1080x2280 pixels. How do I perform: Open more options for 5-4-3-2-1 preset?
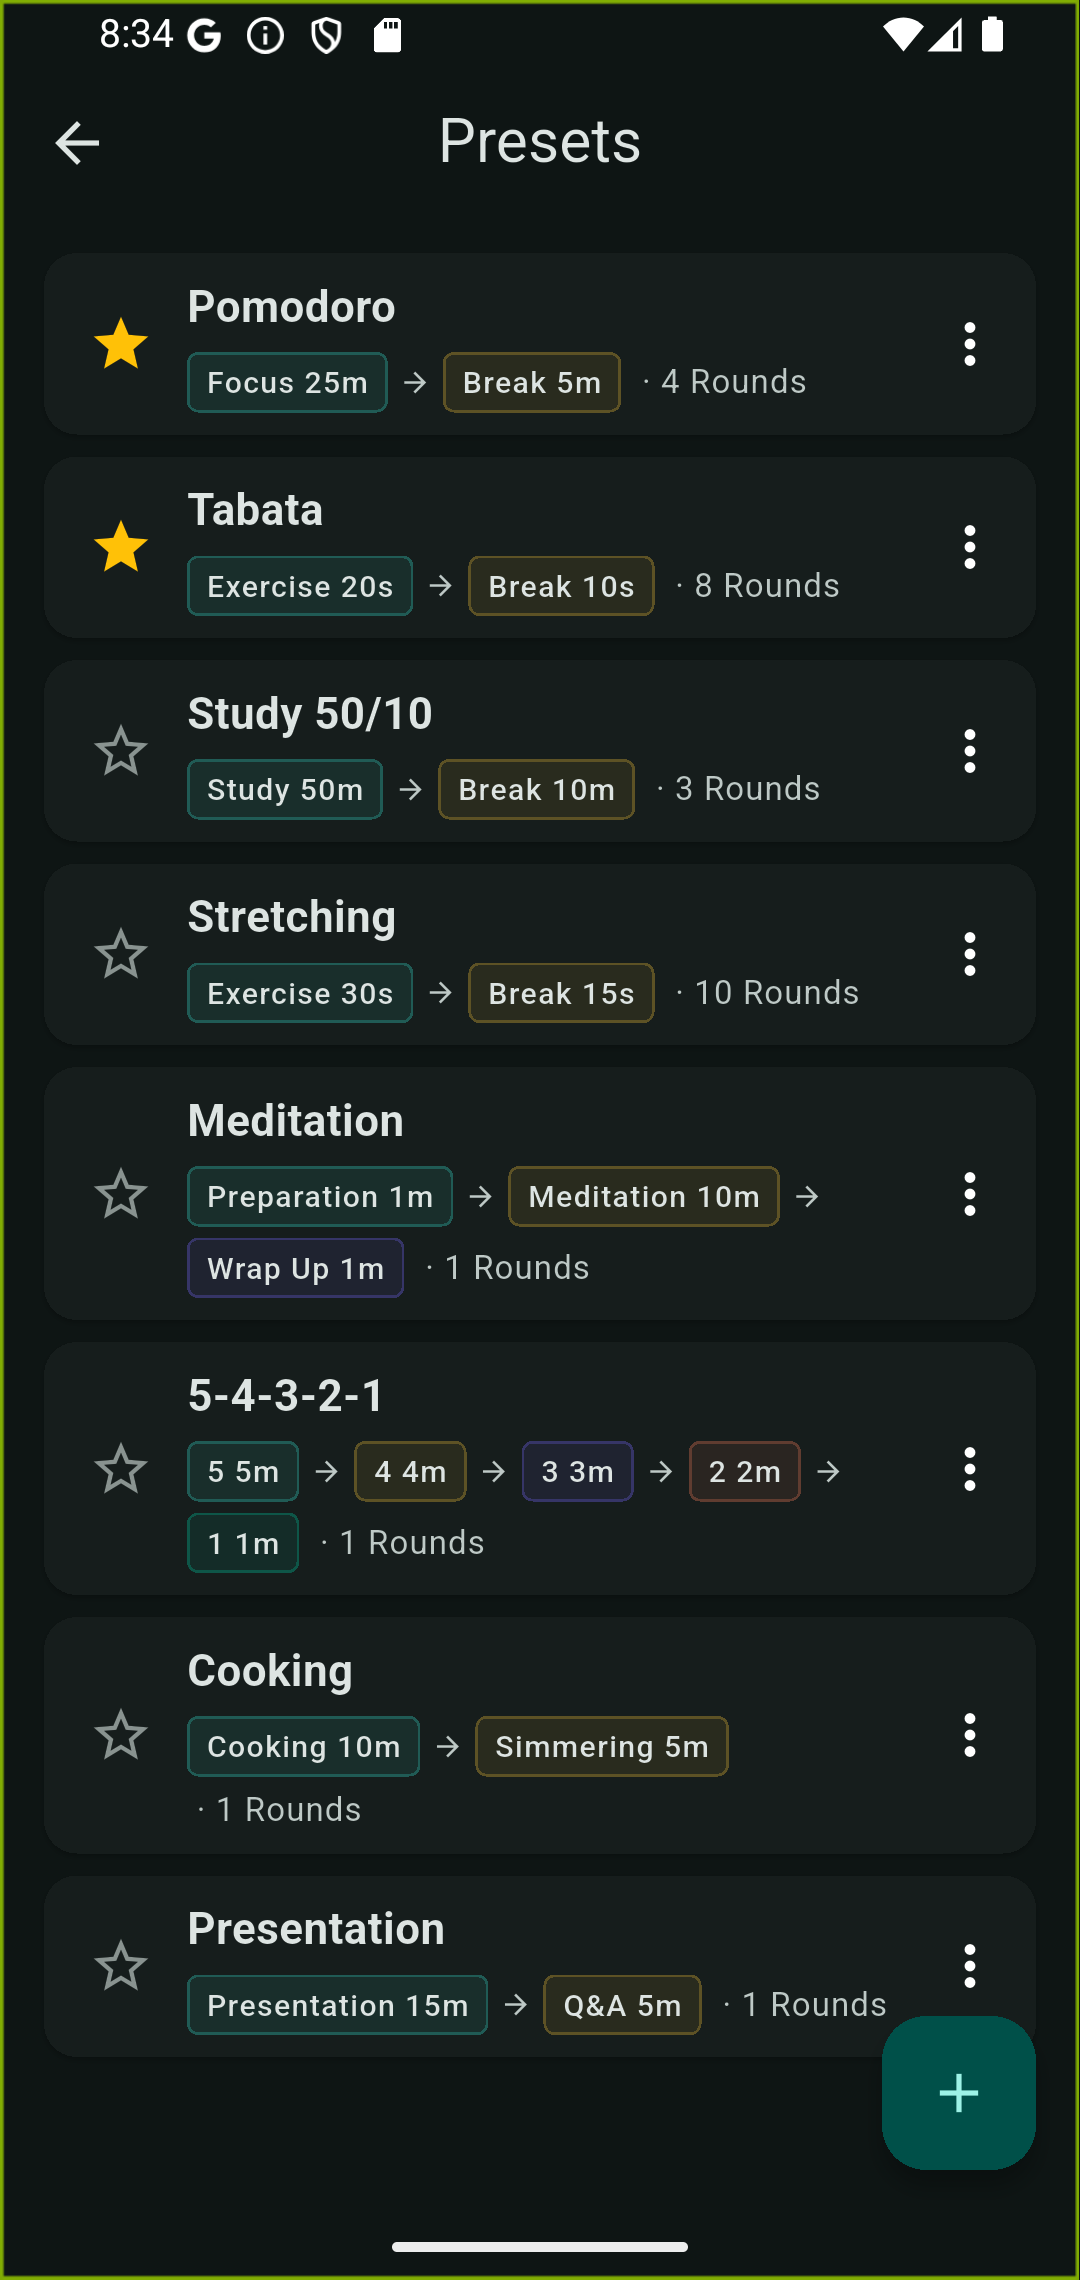969,1469
